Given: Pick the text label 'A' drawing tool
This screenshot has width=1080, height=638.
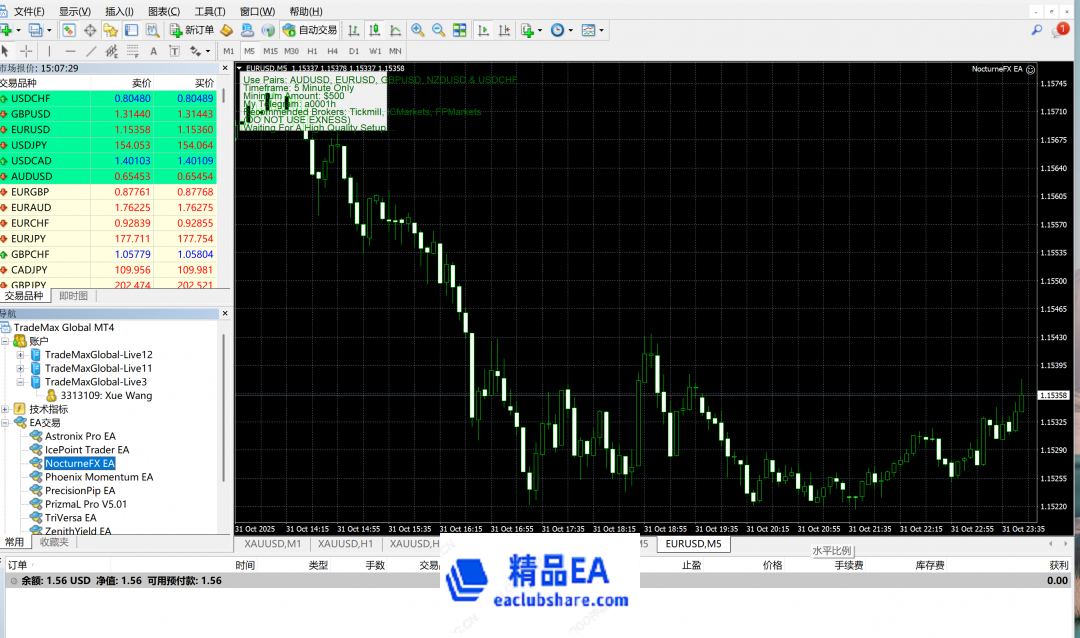Looking at the screenshot, I should coord(153,51).
